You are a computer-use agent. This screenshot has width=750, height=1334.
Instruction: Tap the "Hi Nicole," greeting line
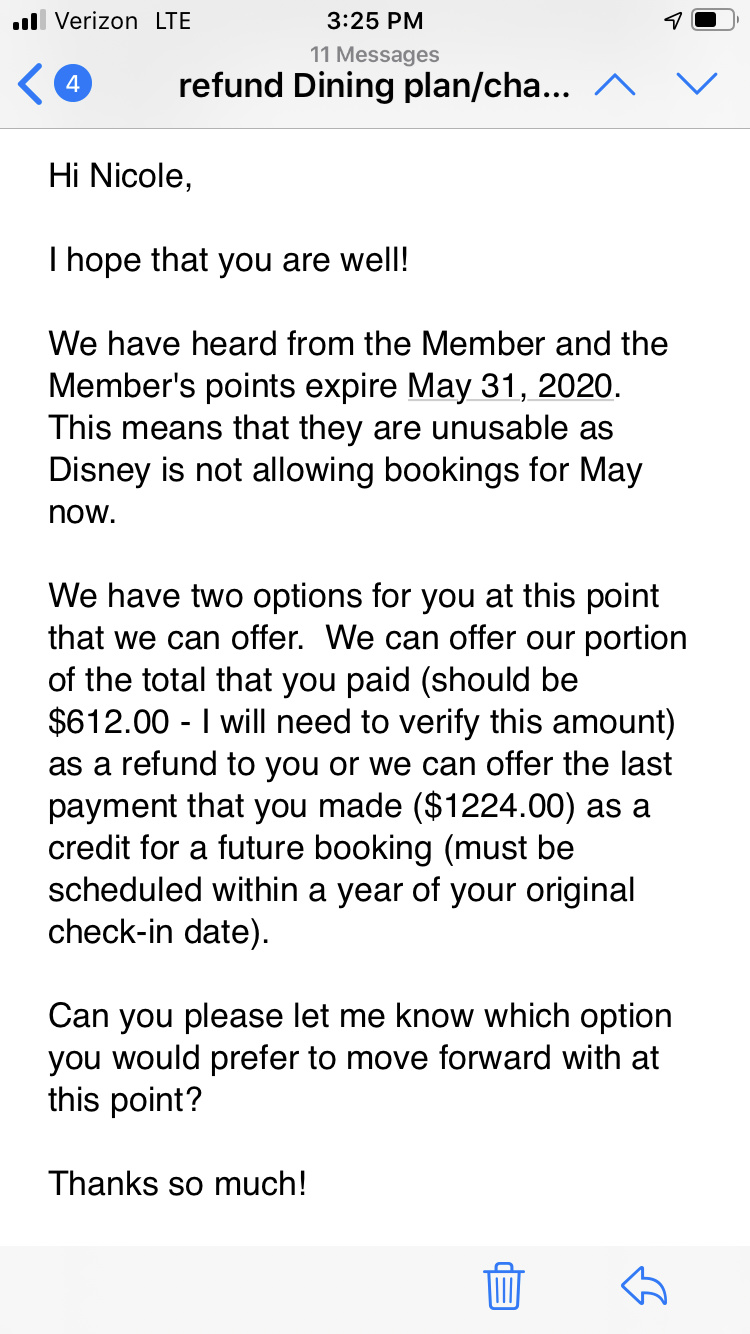click(120, 176)
